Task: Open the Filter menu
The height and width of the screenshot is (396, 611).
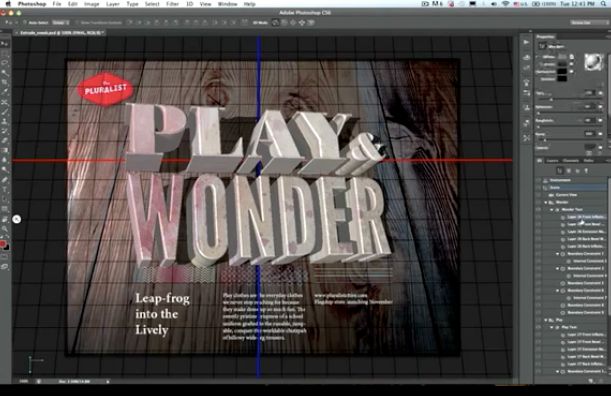Action: click(x=173, y=4)
